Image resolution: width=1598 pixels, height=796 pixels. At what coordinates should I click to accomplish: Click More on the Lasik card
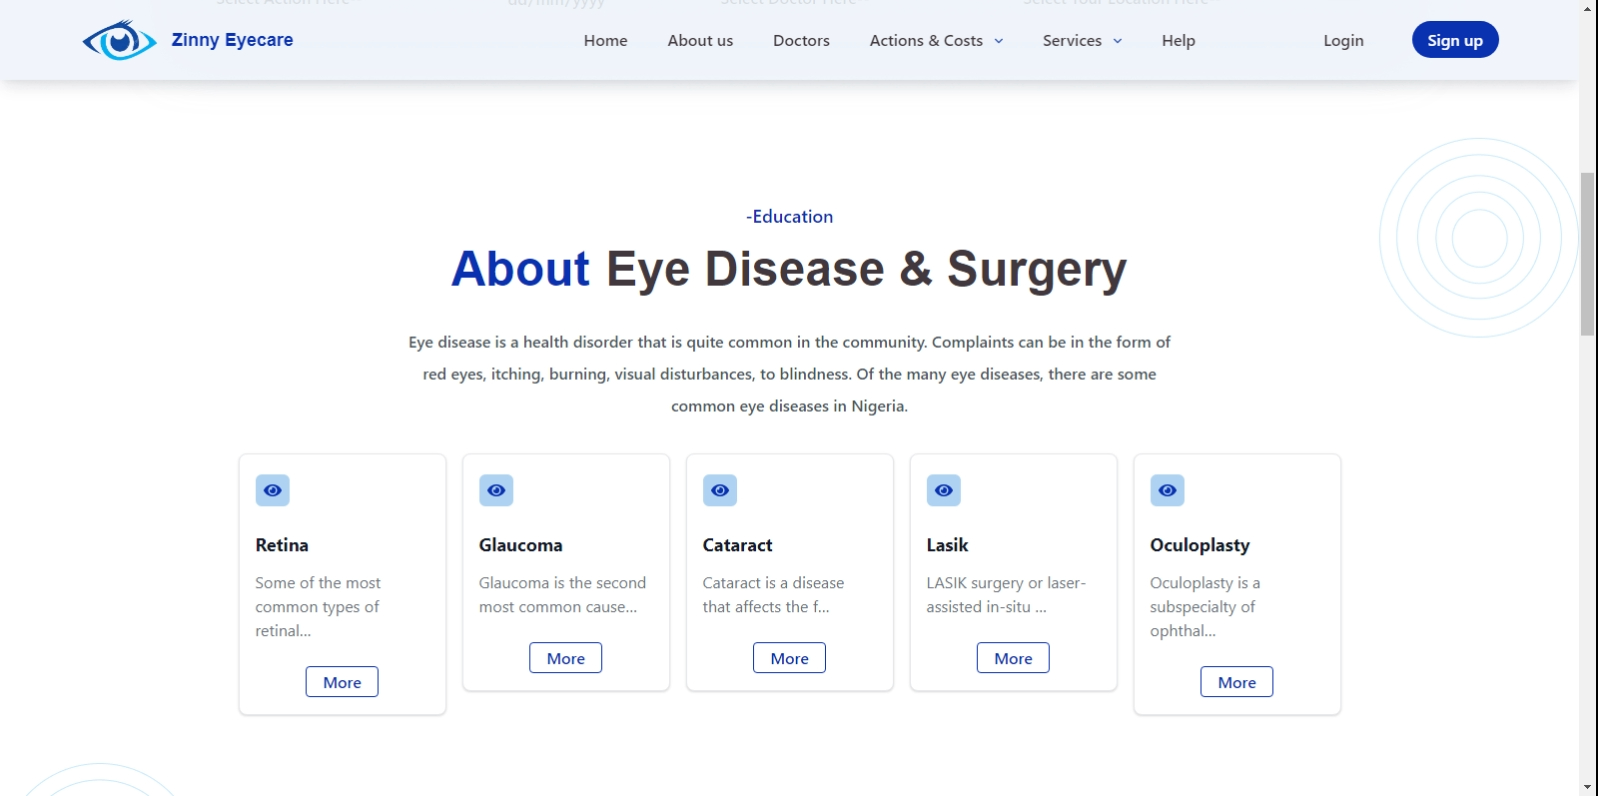coord(1013,658)
